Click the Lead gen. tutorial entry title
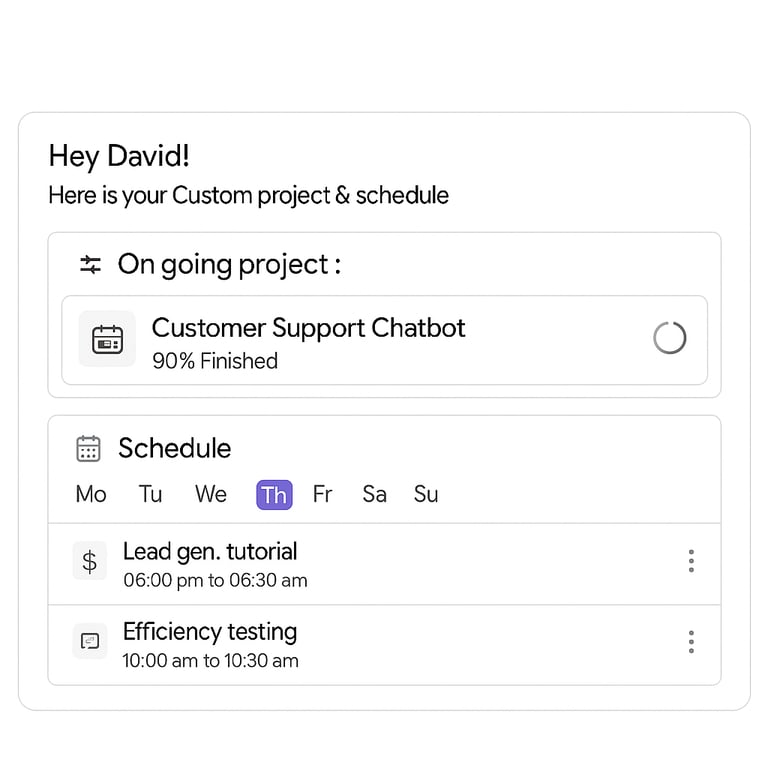Screen dimensions: 768x768 [210, 551]
